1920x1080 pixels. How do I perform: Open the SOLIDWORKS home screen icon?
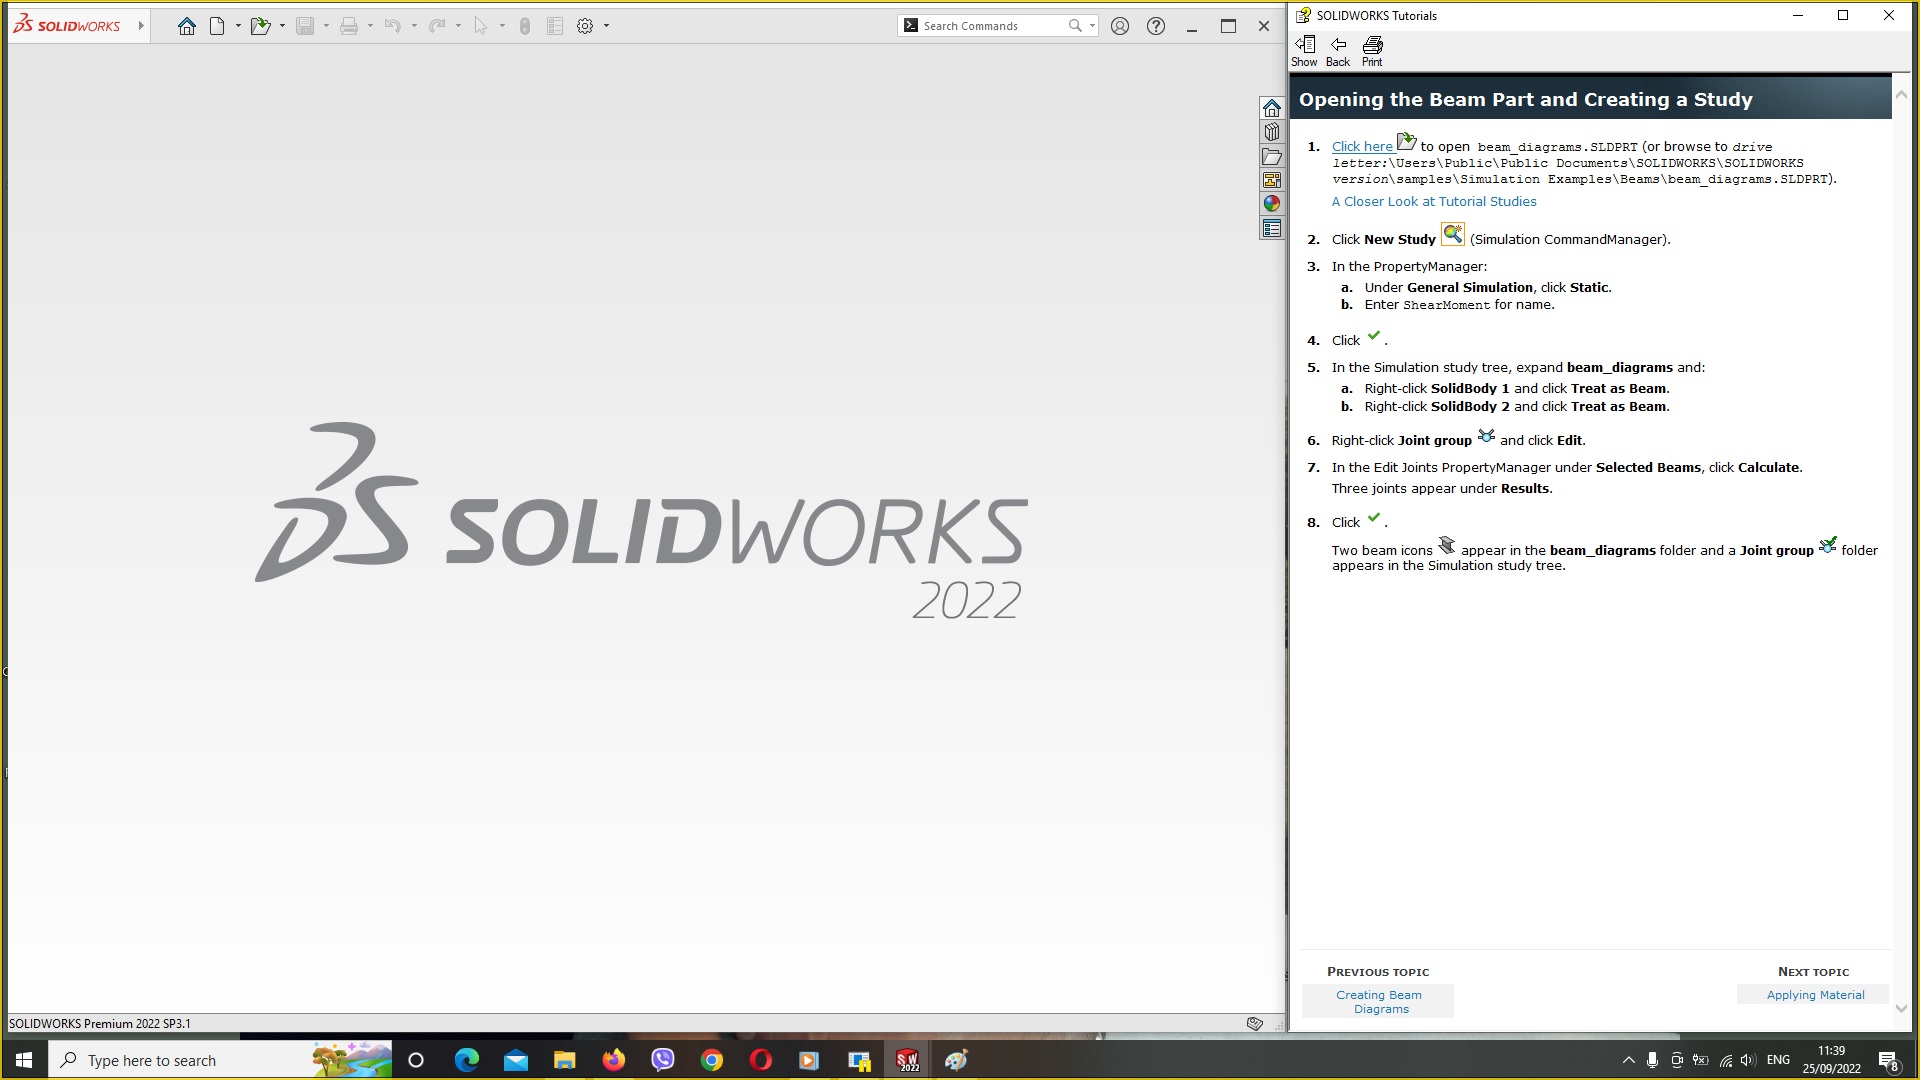pyautogui.click(x=185, y=25)
